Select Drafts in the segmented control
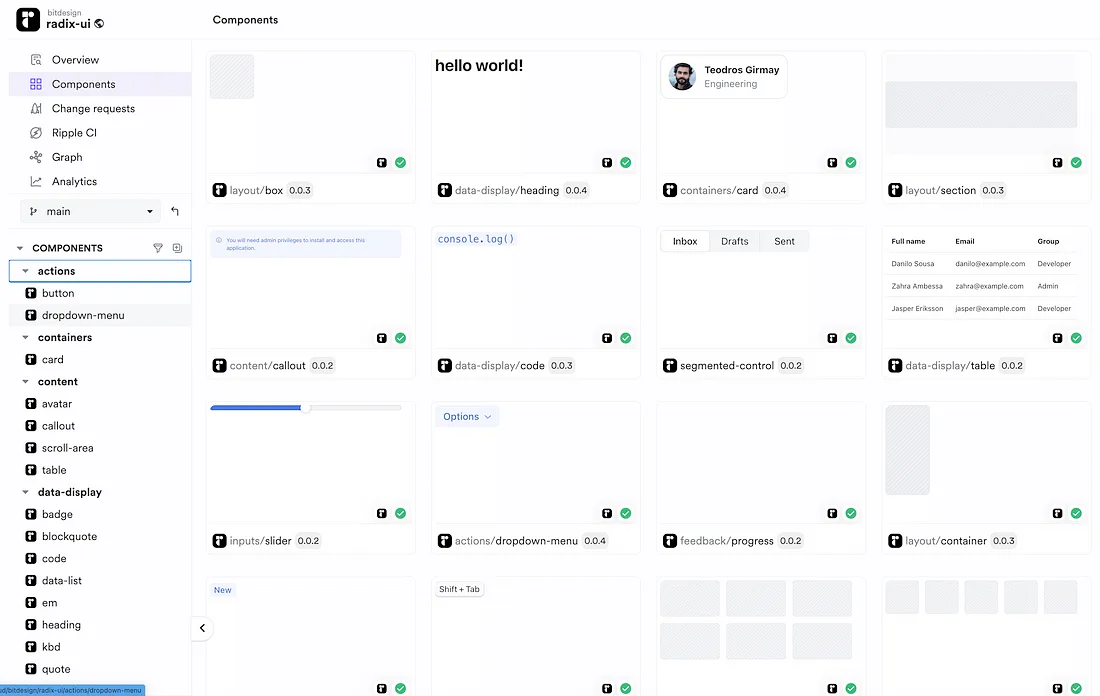The height and width of the screenshot is (696, 1100). coord(734,241)
